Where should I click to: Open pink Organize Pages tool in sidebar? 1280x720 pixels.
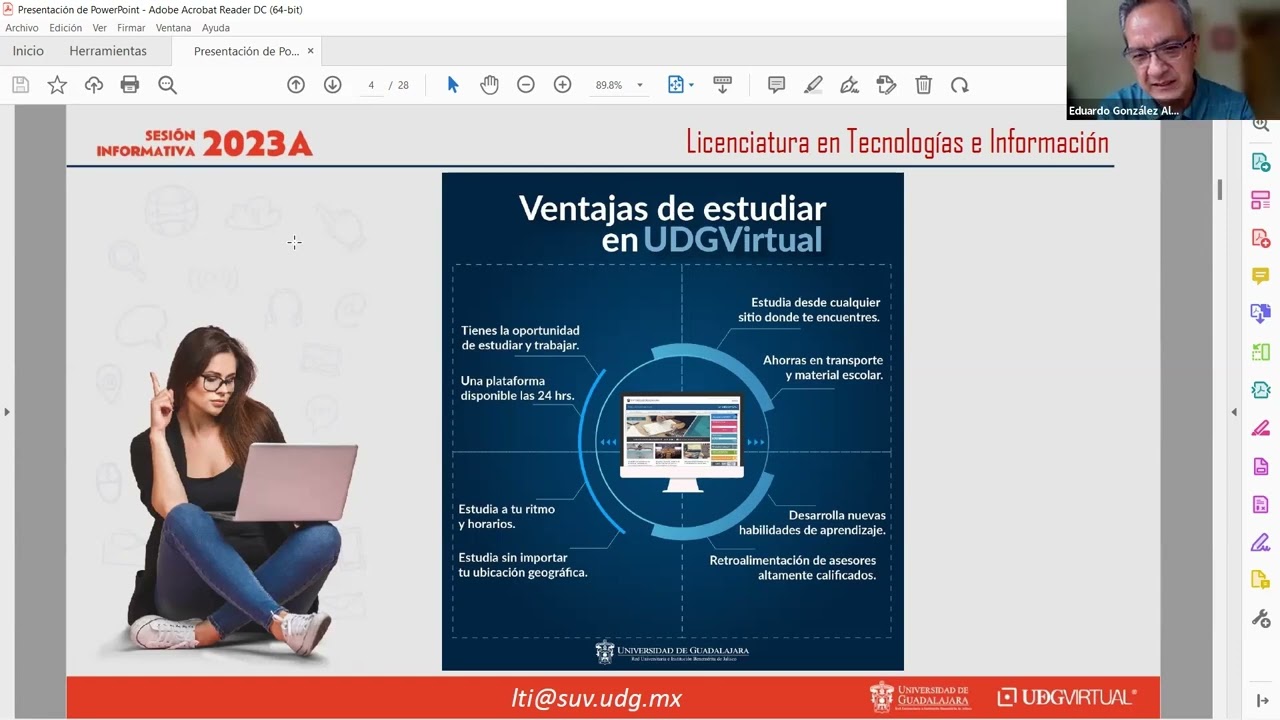tap(1261, 200)
